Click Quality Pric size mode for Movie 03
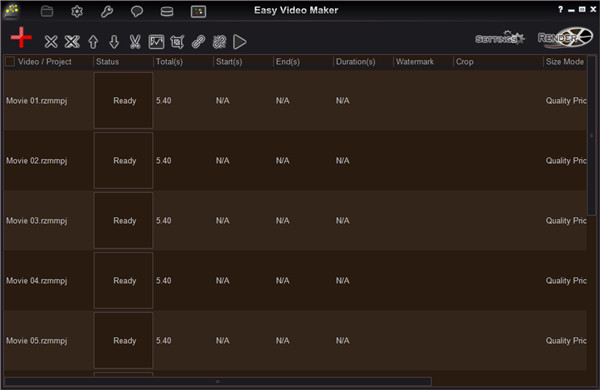 click(566, 221)
